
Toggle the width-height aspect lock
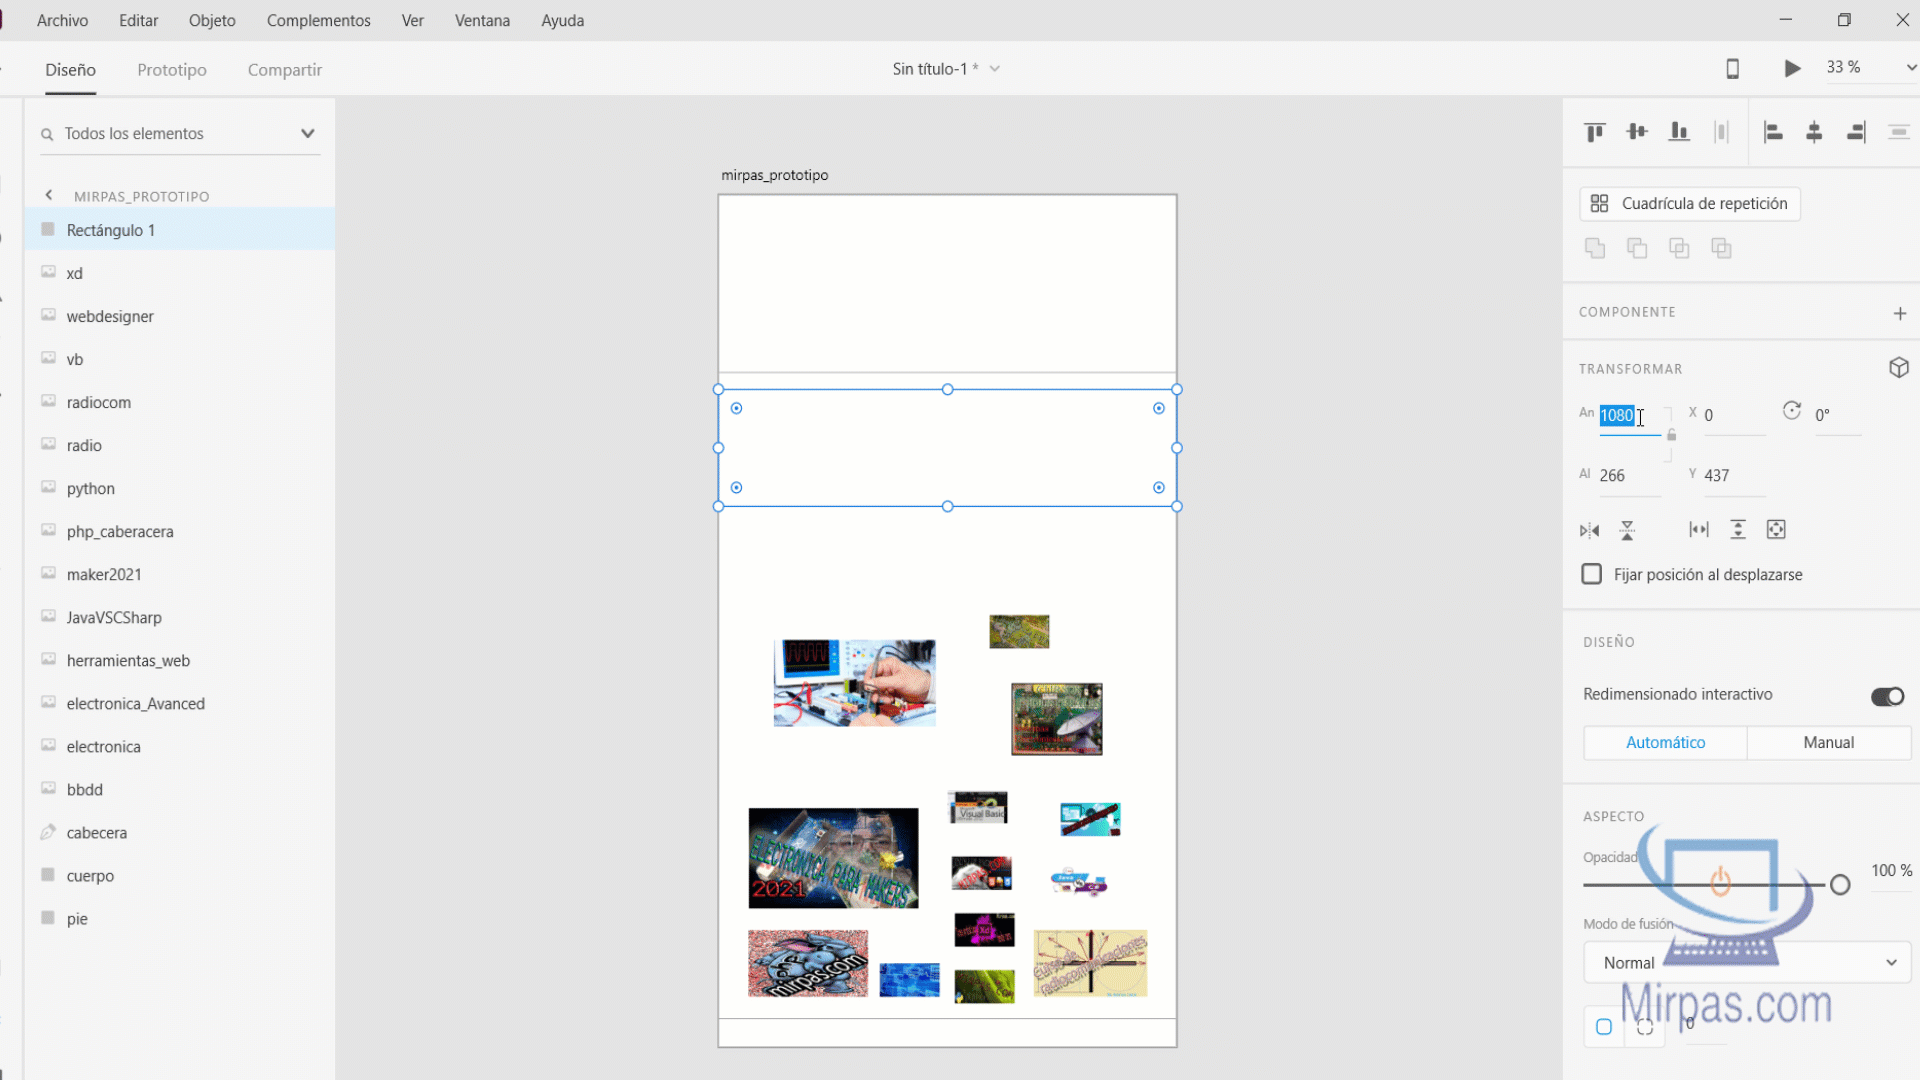tap(1671, 435)
